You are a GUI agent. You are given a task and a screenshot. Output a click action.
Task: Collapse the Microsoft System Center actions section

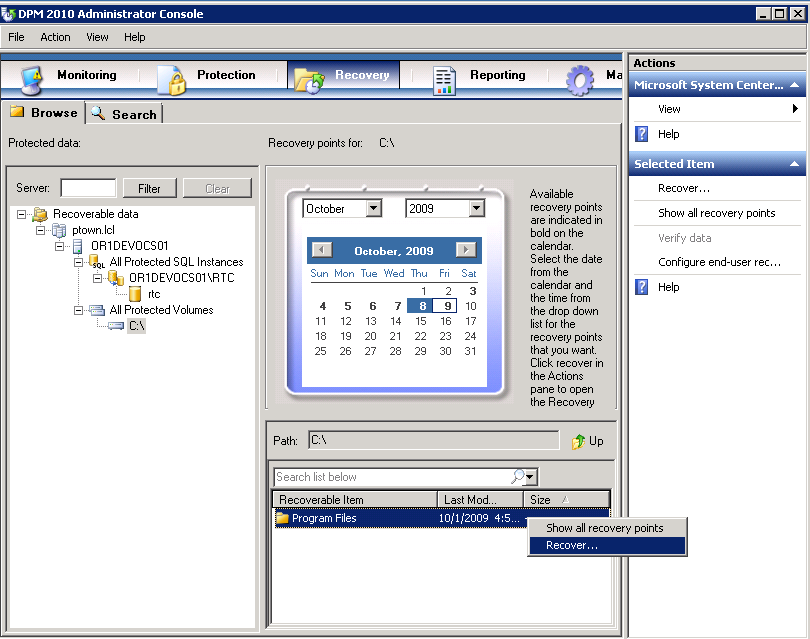[x=795, y=85]
